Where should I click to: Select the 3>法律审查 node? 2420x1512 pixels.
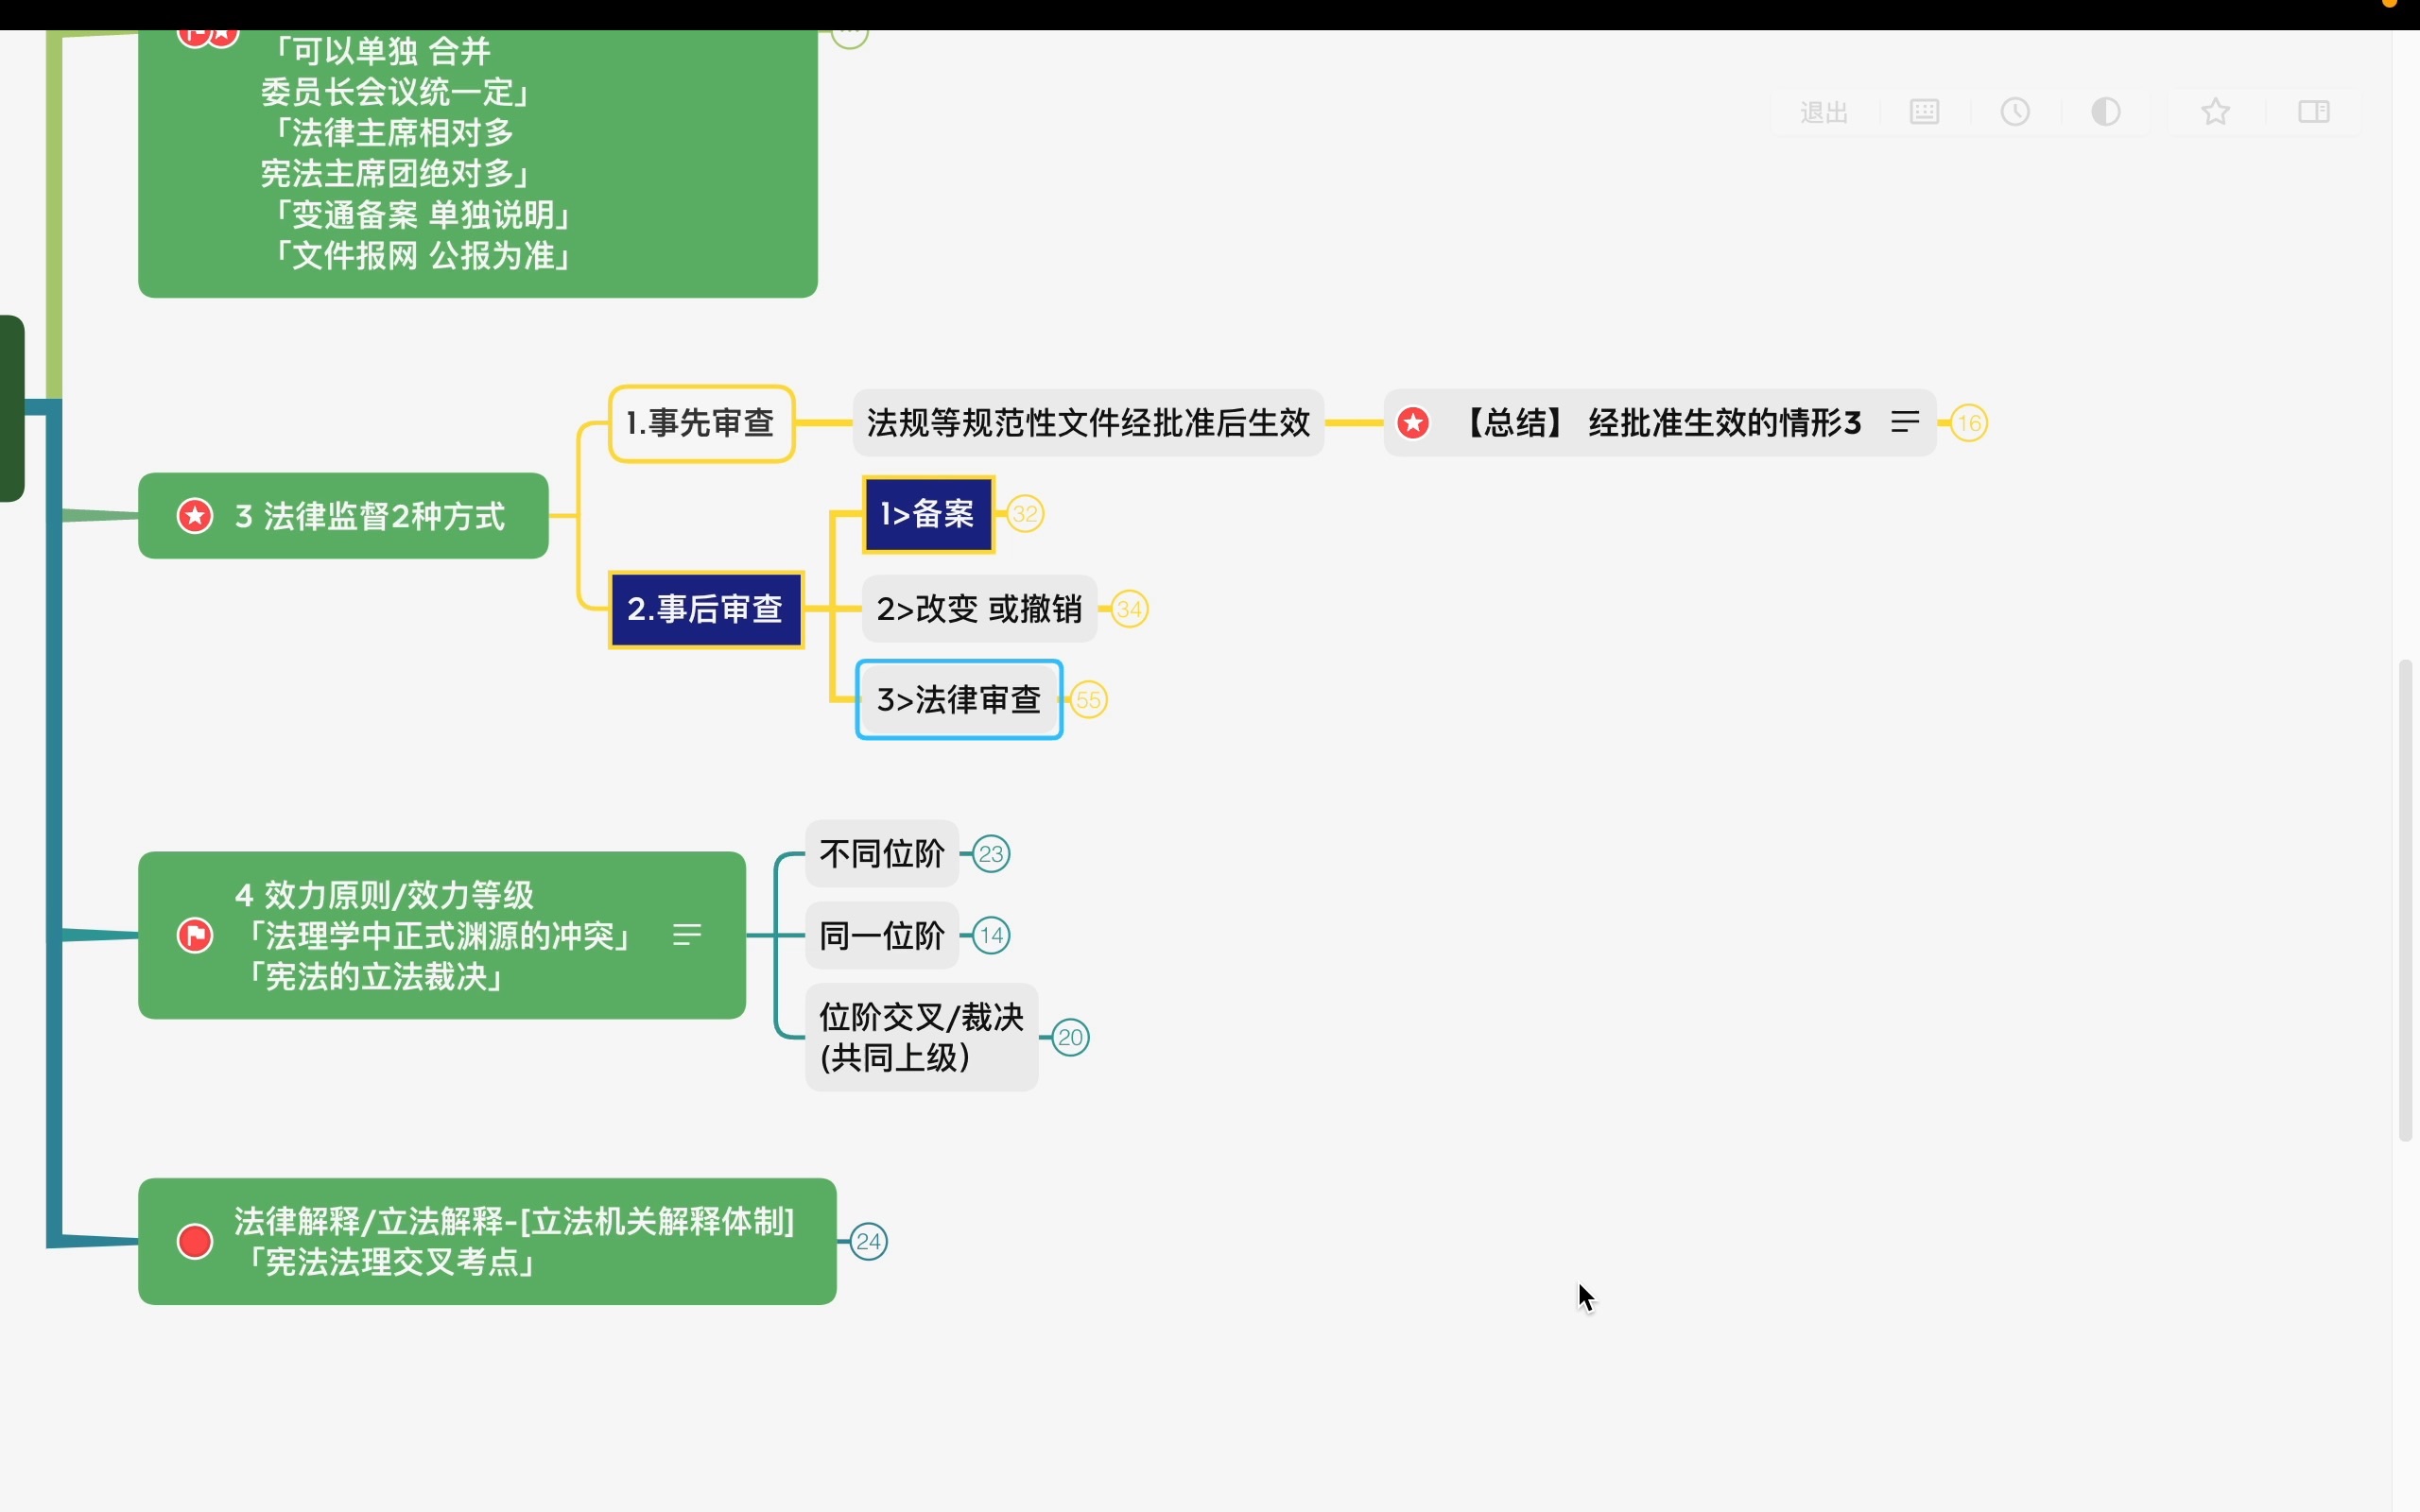click(959, 700)
